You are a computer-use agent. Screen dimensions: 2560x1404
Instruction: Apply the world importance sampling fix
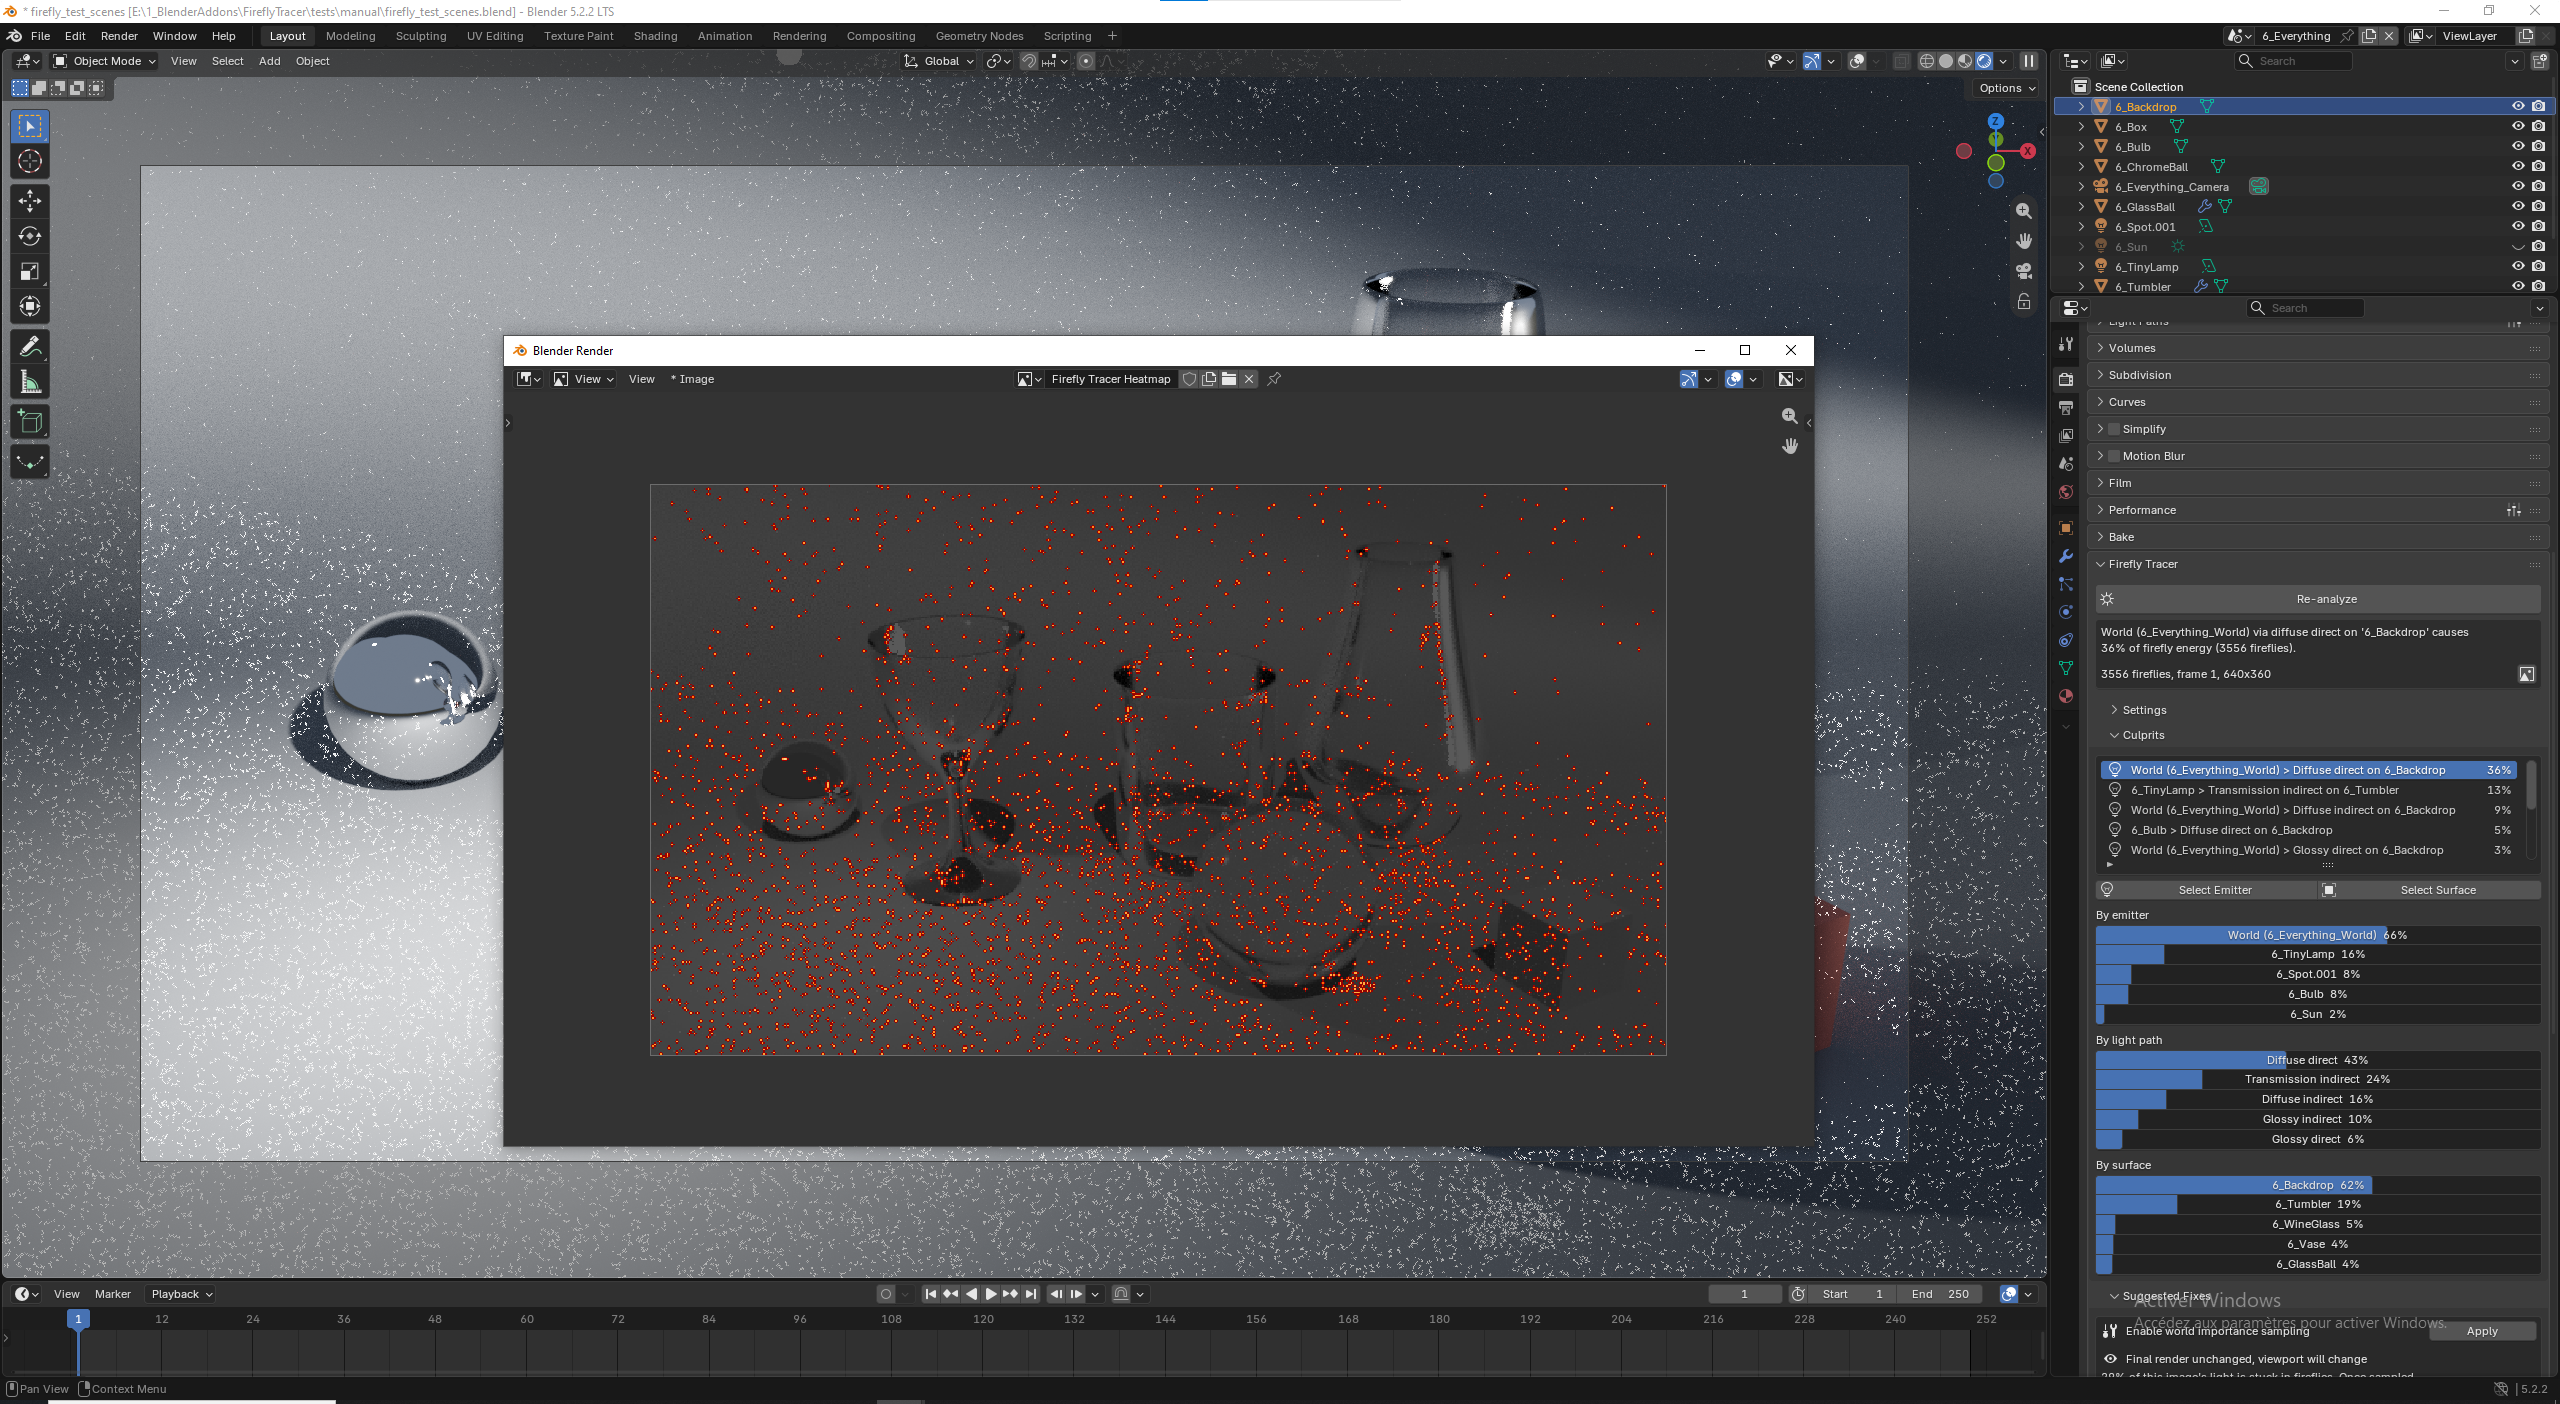click(2482, 1331)
